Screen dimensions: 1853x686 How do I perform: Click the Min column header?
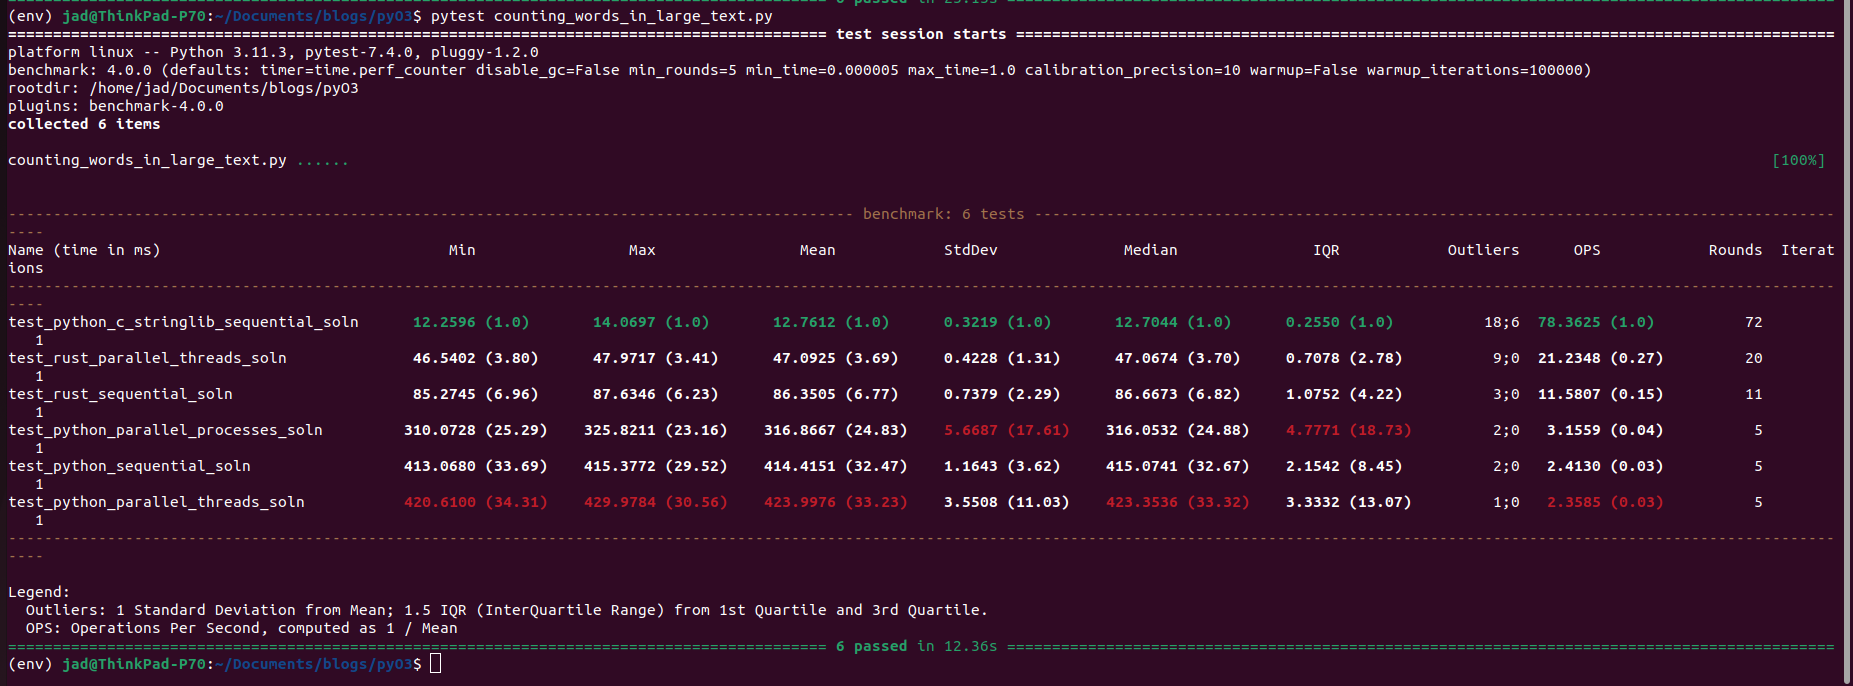[x=462, y=250]
